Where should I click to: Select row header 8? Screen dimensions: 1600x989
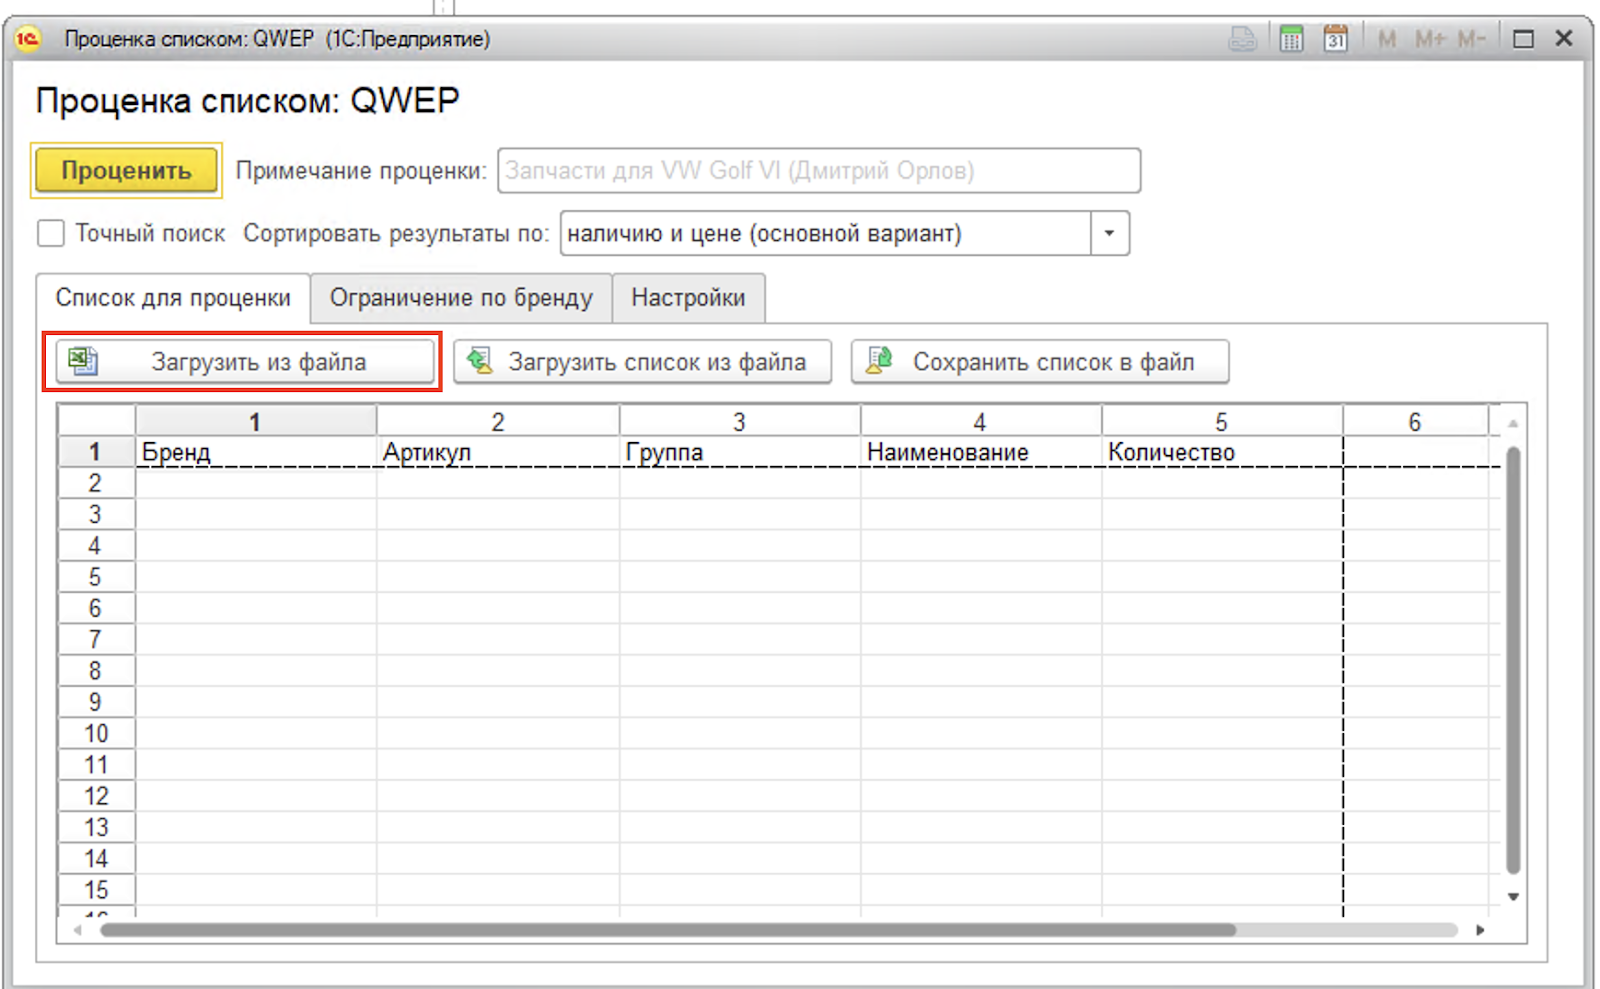coord(96,671)
